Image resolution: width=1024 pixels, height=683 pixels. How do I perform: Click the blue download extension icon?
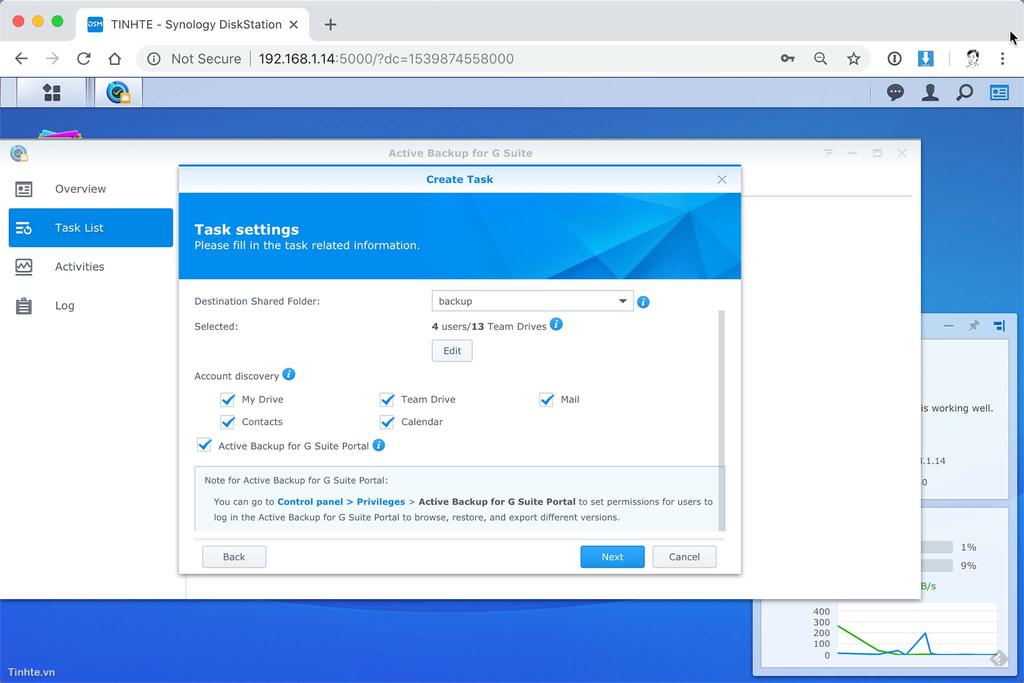[x=925, y=59]
